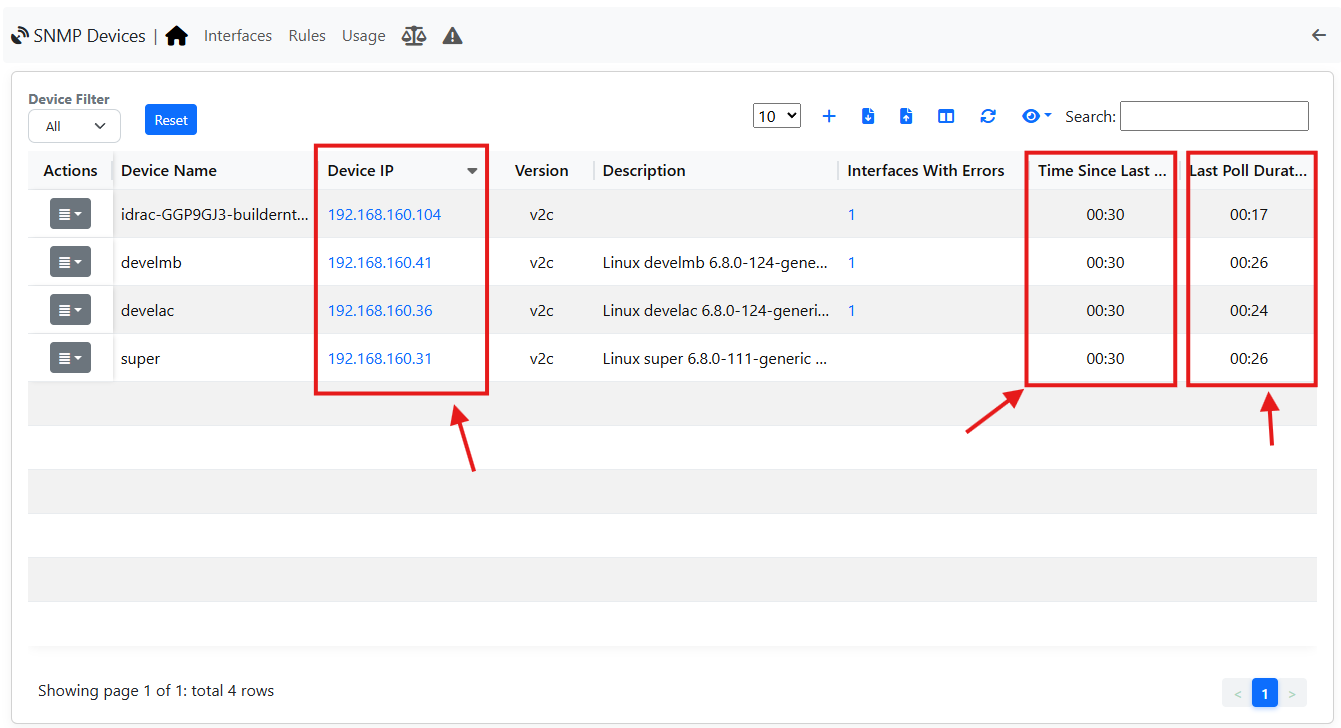Select the super device name cell
This screenshot has height=728, width=1341.
point(141,358)
